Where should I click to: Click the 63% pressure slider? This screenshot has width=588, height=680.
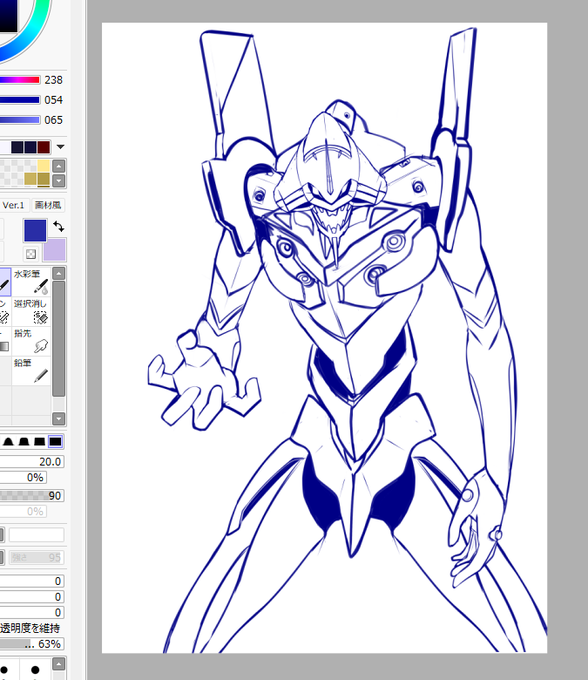point(32,644)
